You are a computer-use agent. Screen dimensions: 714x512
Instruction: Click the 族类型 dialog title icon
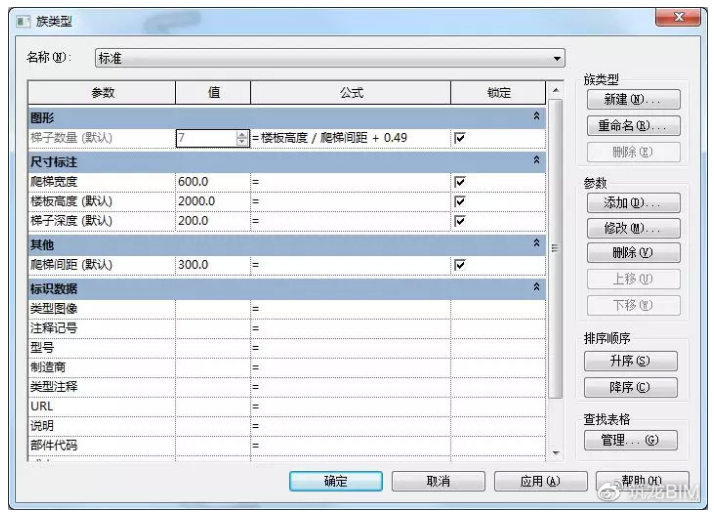pos(23,21)
